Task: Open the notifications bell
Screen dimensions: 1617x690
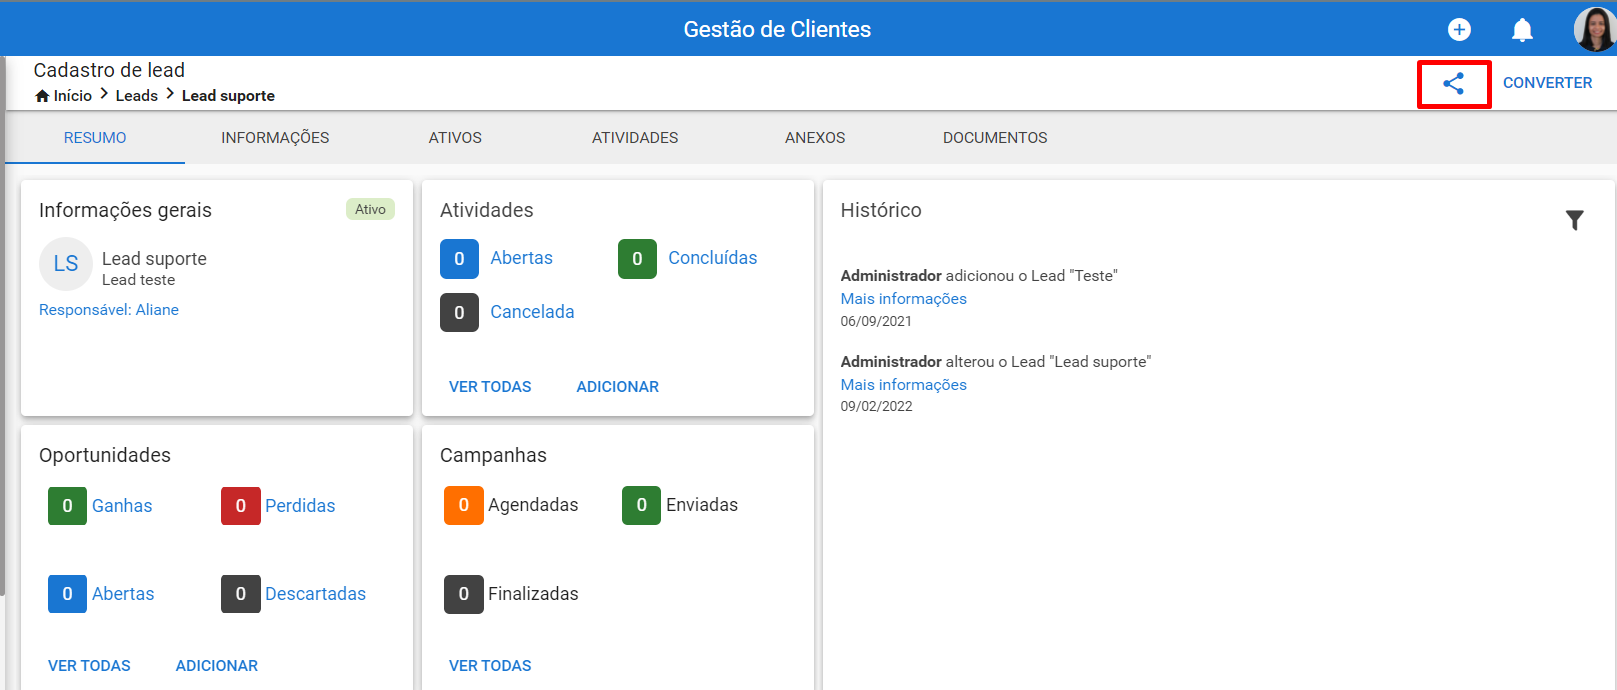Action: (1522, 30)
